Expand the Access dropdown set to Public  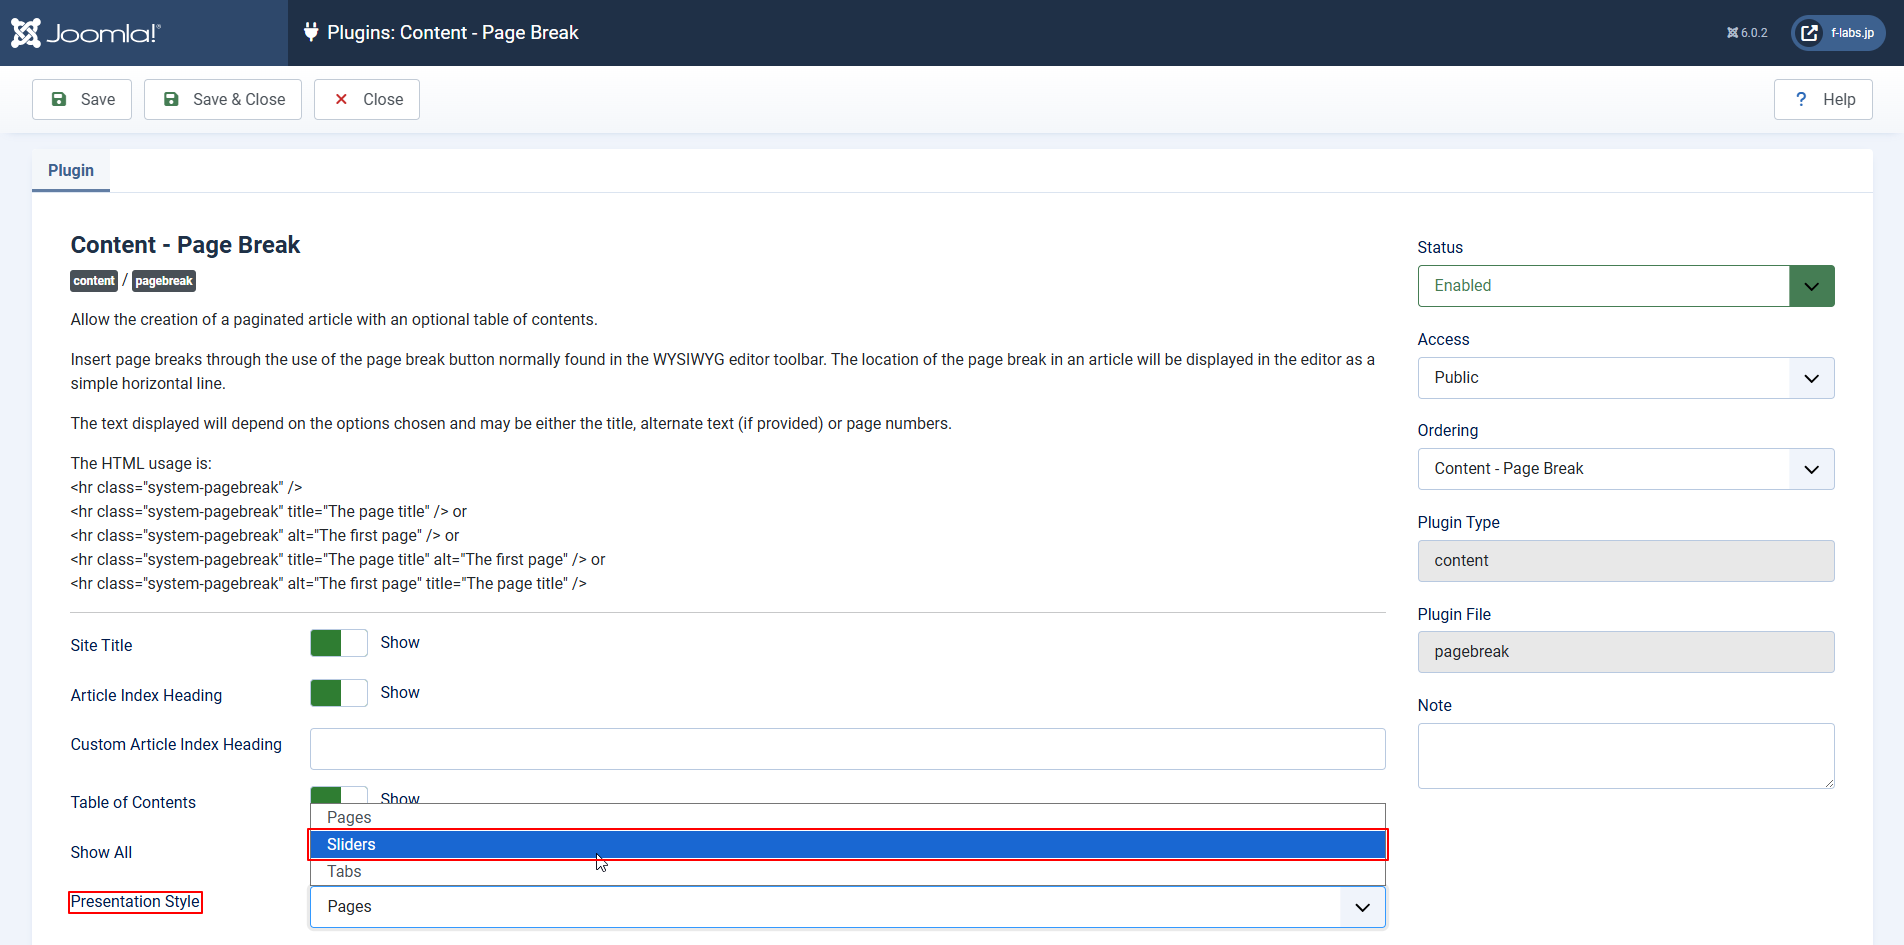(x=1625, y=378)
